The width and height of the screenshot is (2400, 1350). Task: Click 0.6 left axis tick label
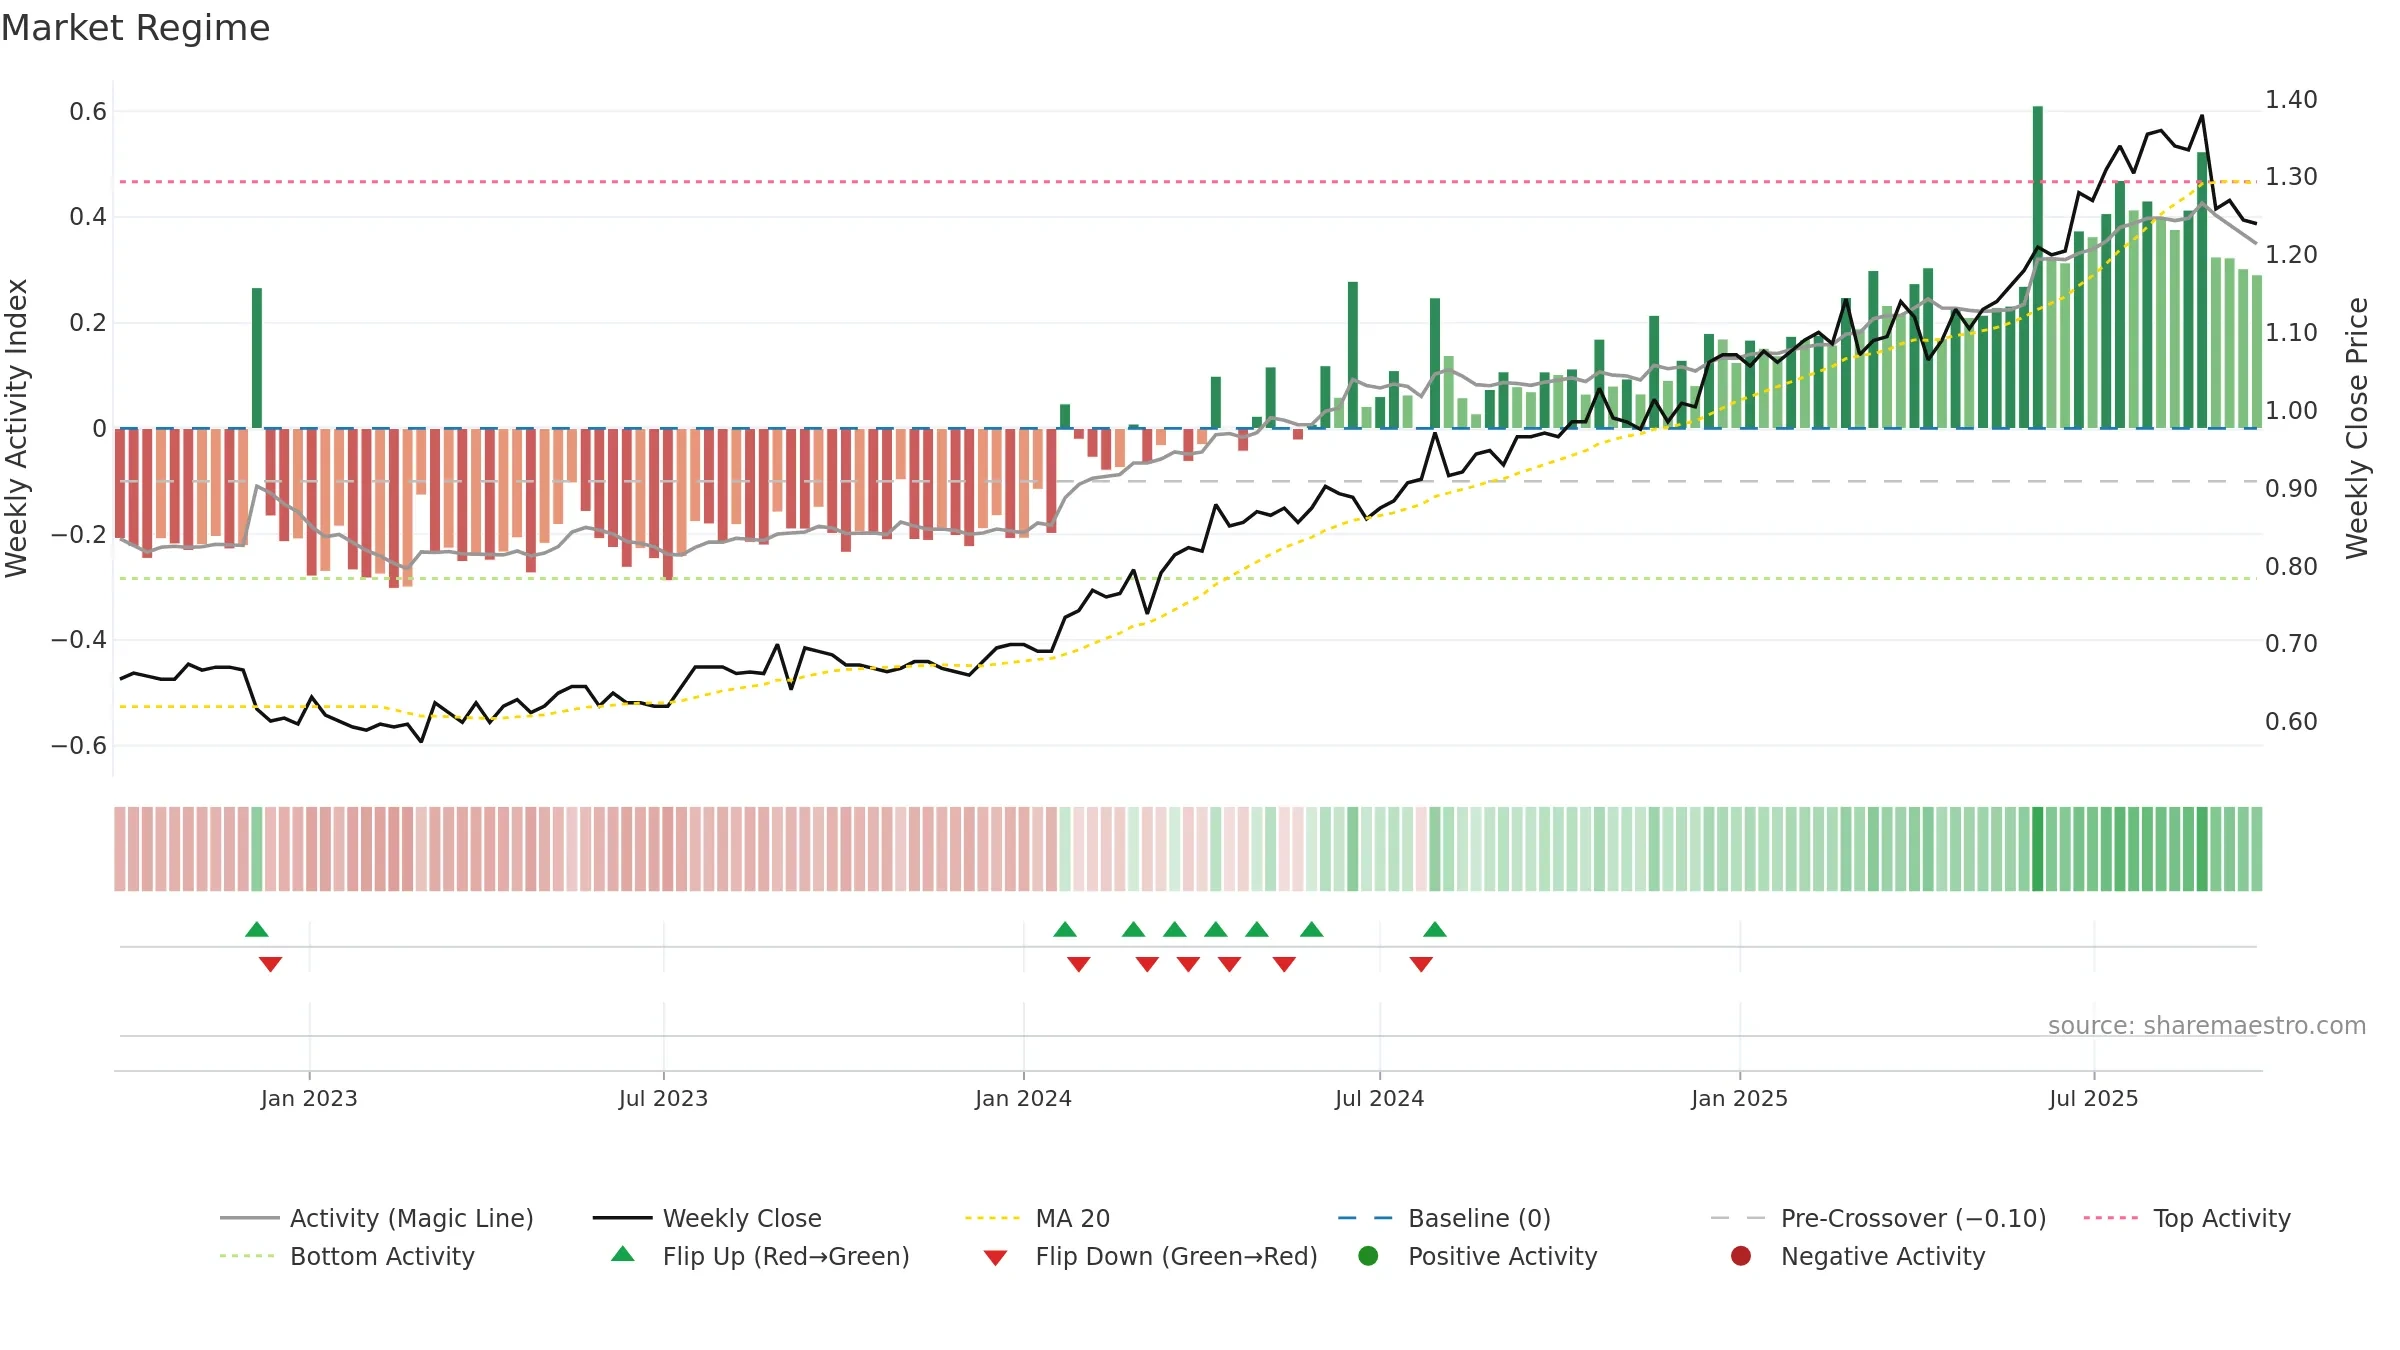88,111
